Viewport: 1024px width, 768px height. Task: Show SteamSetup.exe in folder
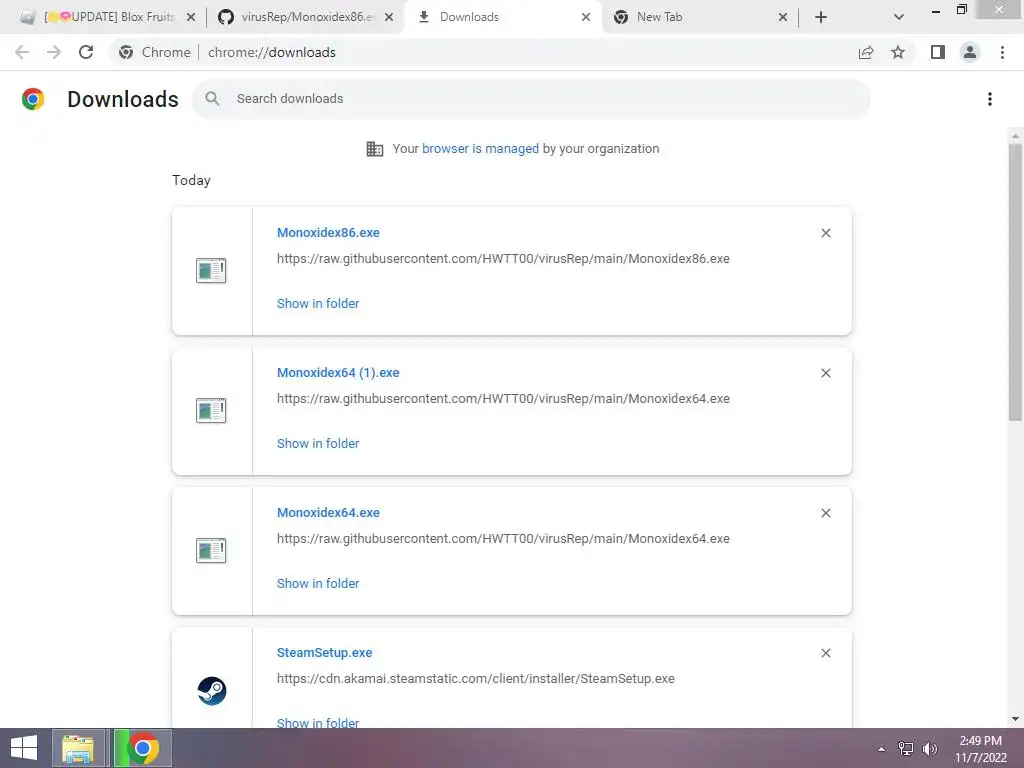click(x=318, y=722)
